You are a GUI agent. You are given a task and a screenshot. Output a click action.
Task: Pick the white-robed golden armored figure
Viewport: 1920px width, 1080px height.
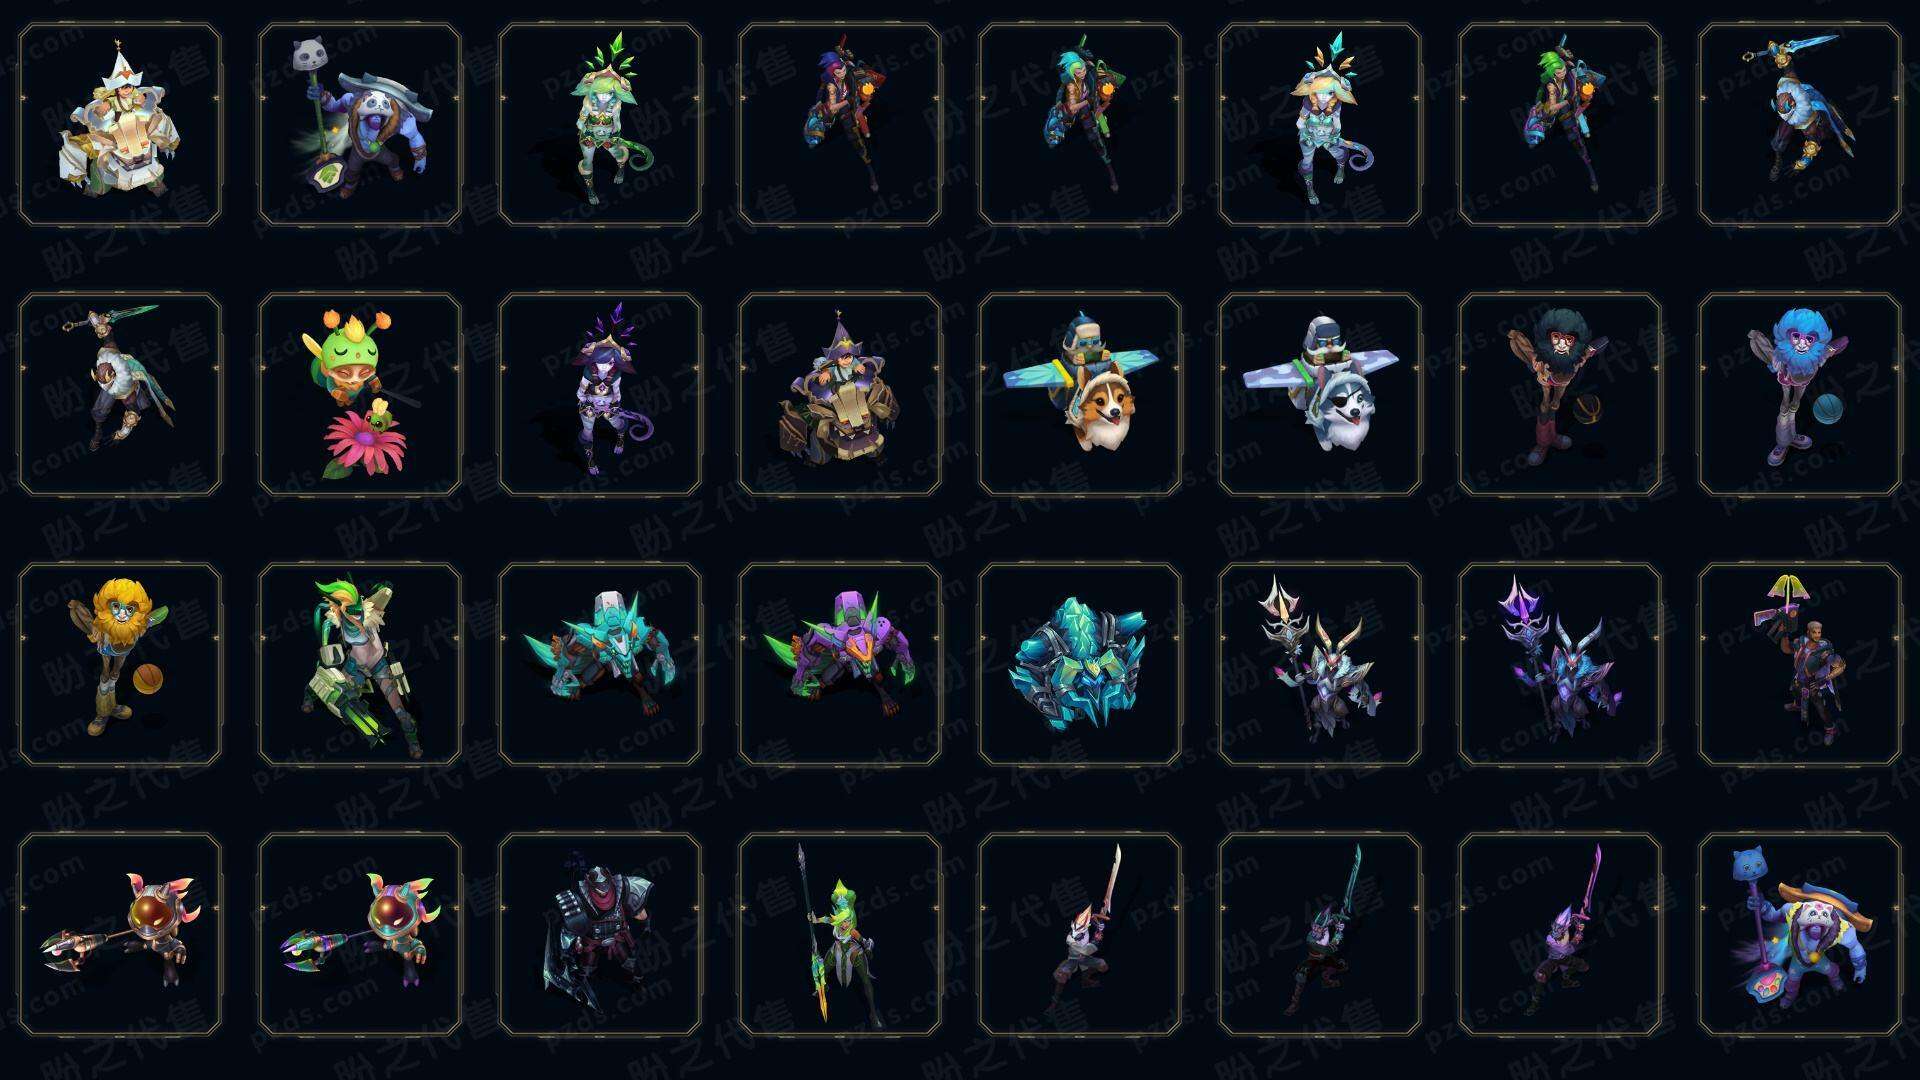(x=120, y=125)
